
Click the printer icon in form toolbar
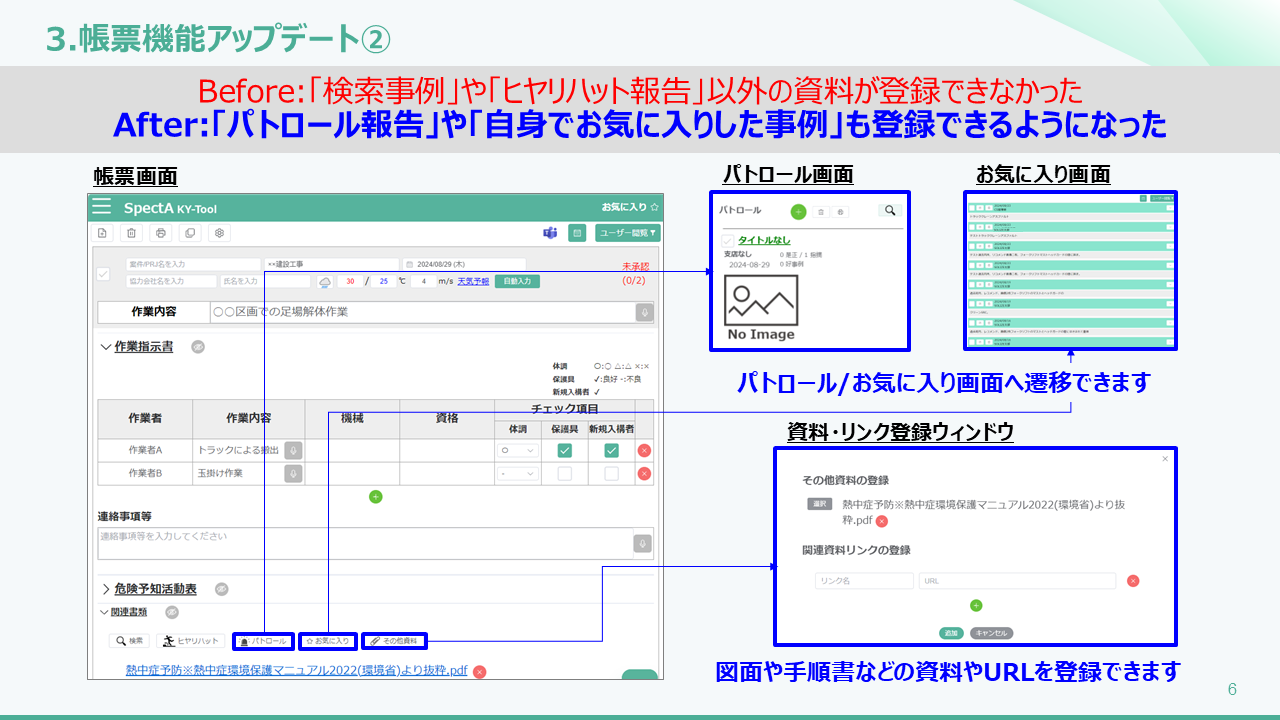(x=160, y=233)
